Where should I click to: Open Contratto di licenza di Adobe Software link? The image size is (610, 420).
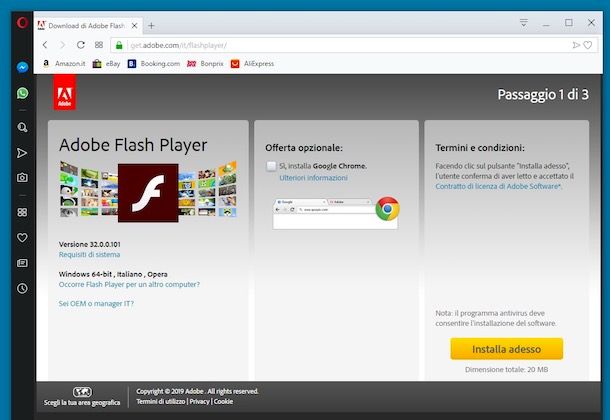click(498, 186)
